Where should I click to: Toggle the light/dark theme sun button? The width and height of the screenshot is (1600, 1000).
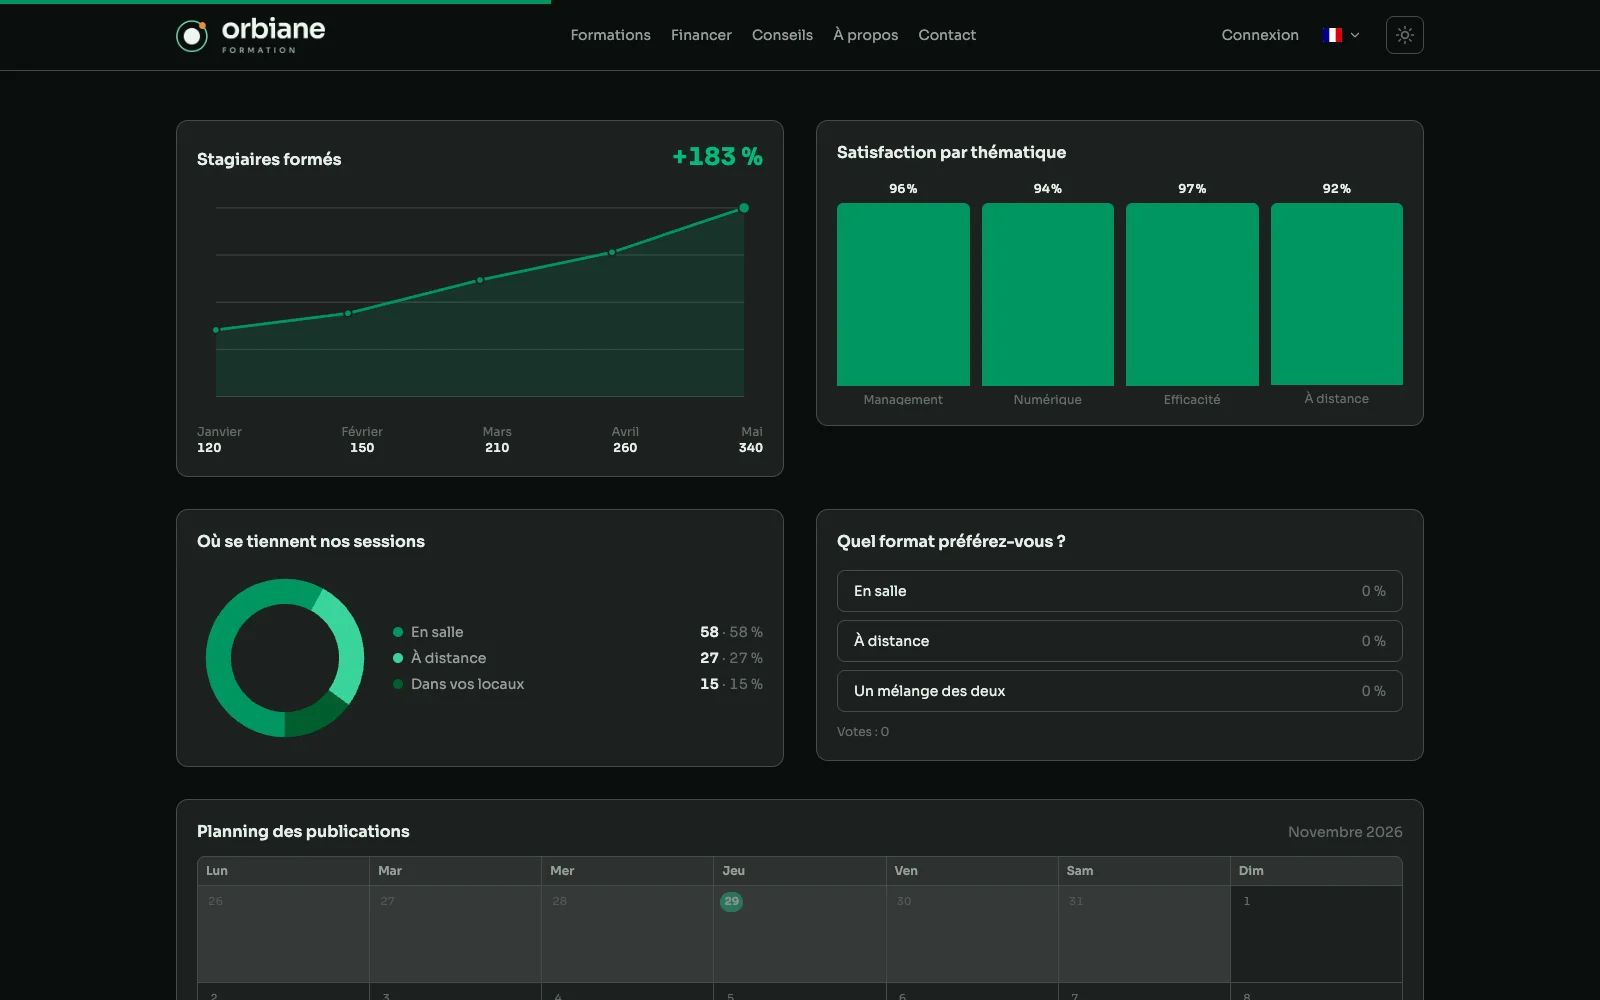(1404, 35)
